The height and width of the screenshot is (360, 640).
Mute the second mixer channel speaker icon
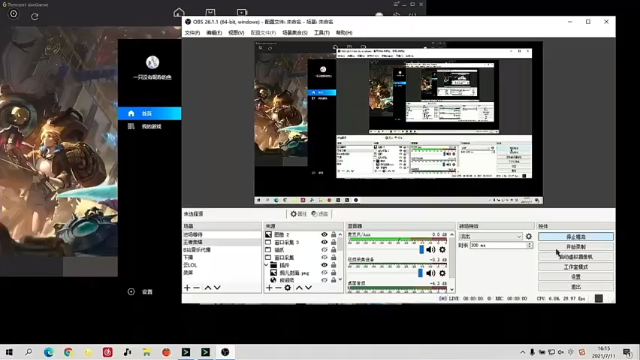431,273
